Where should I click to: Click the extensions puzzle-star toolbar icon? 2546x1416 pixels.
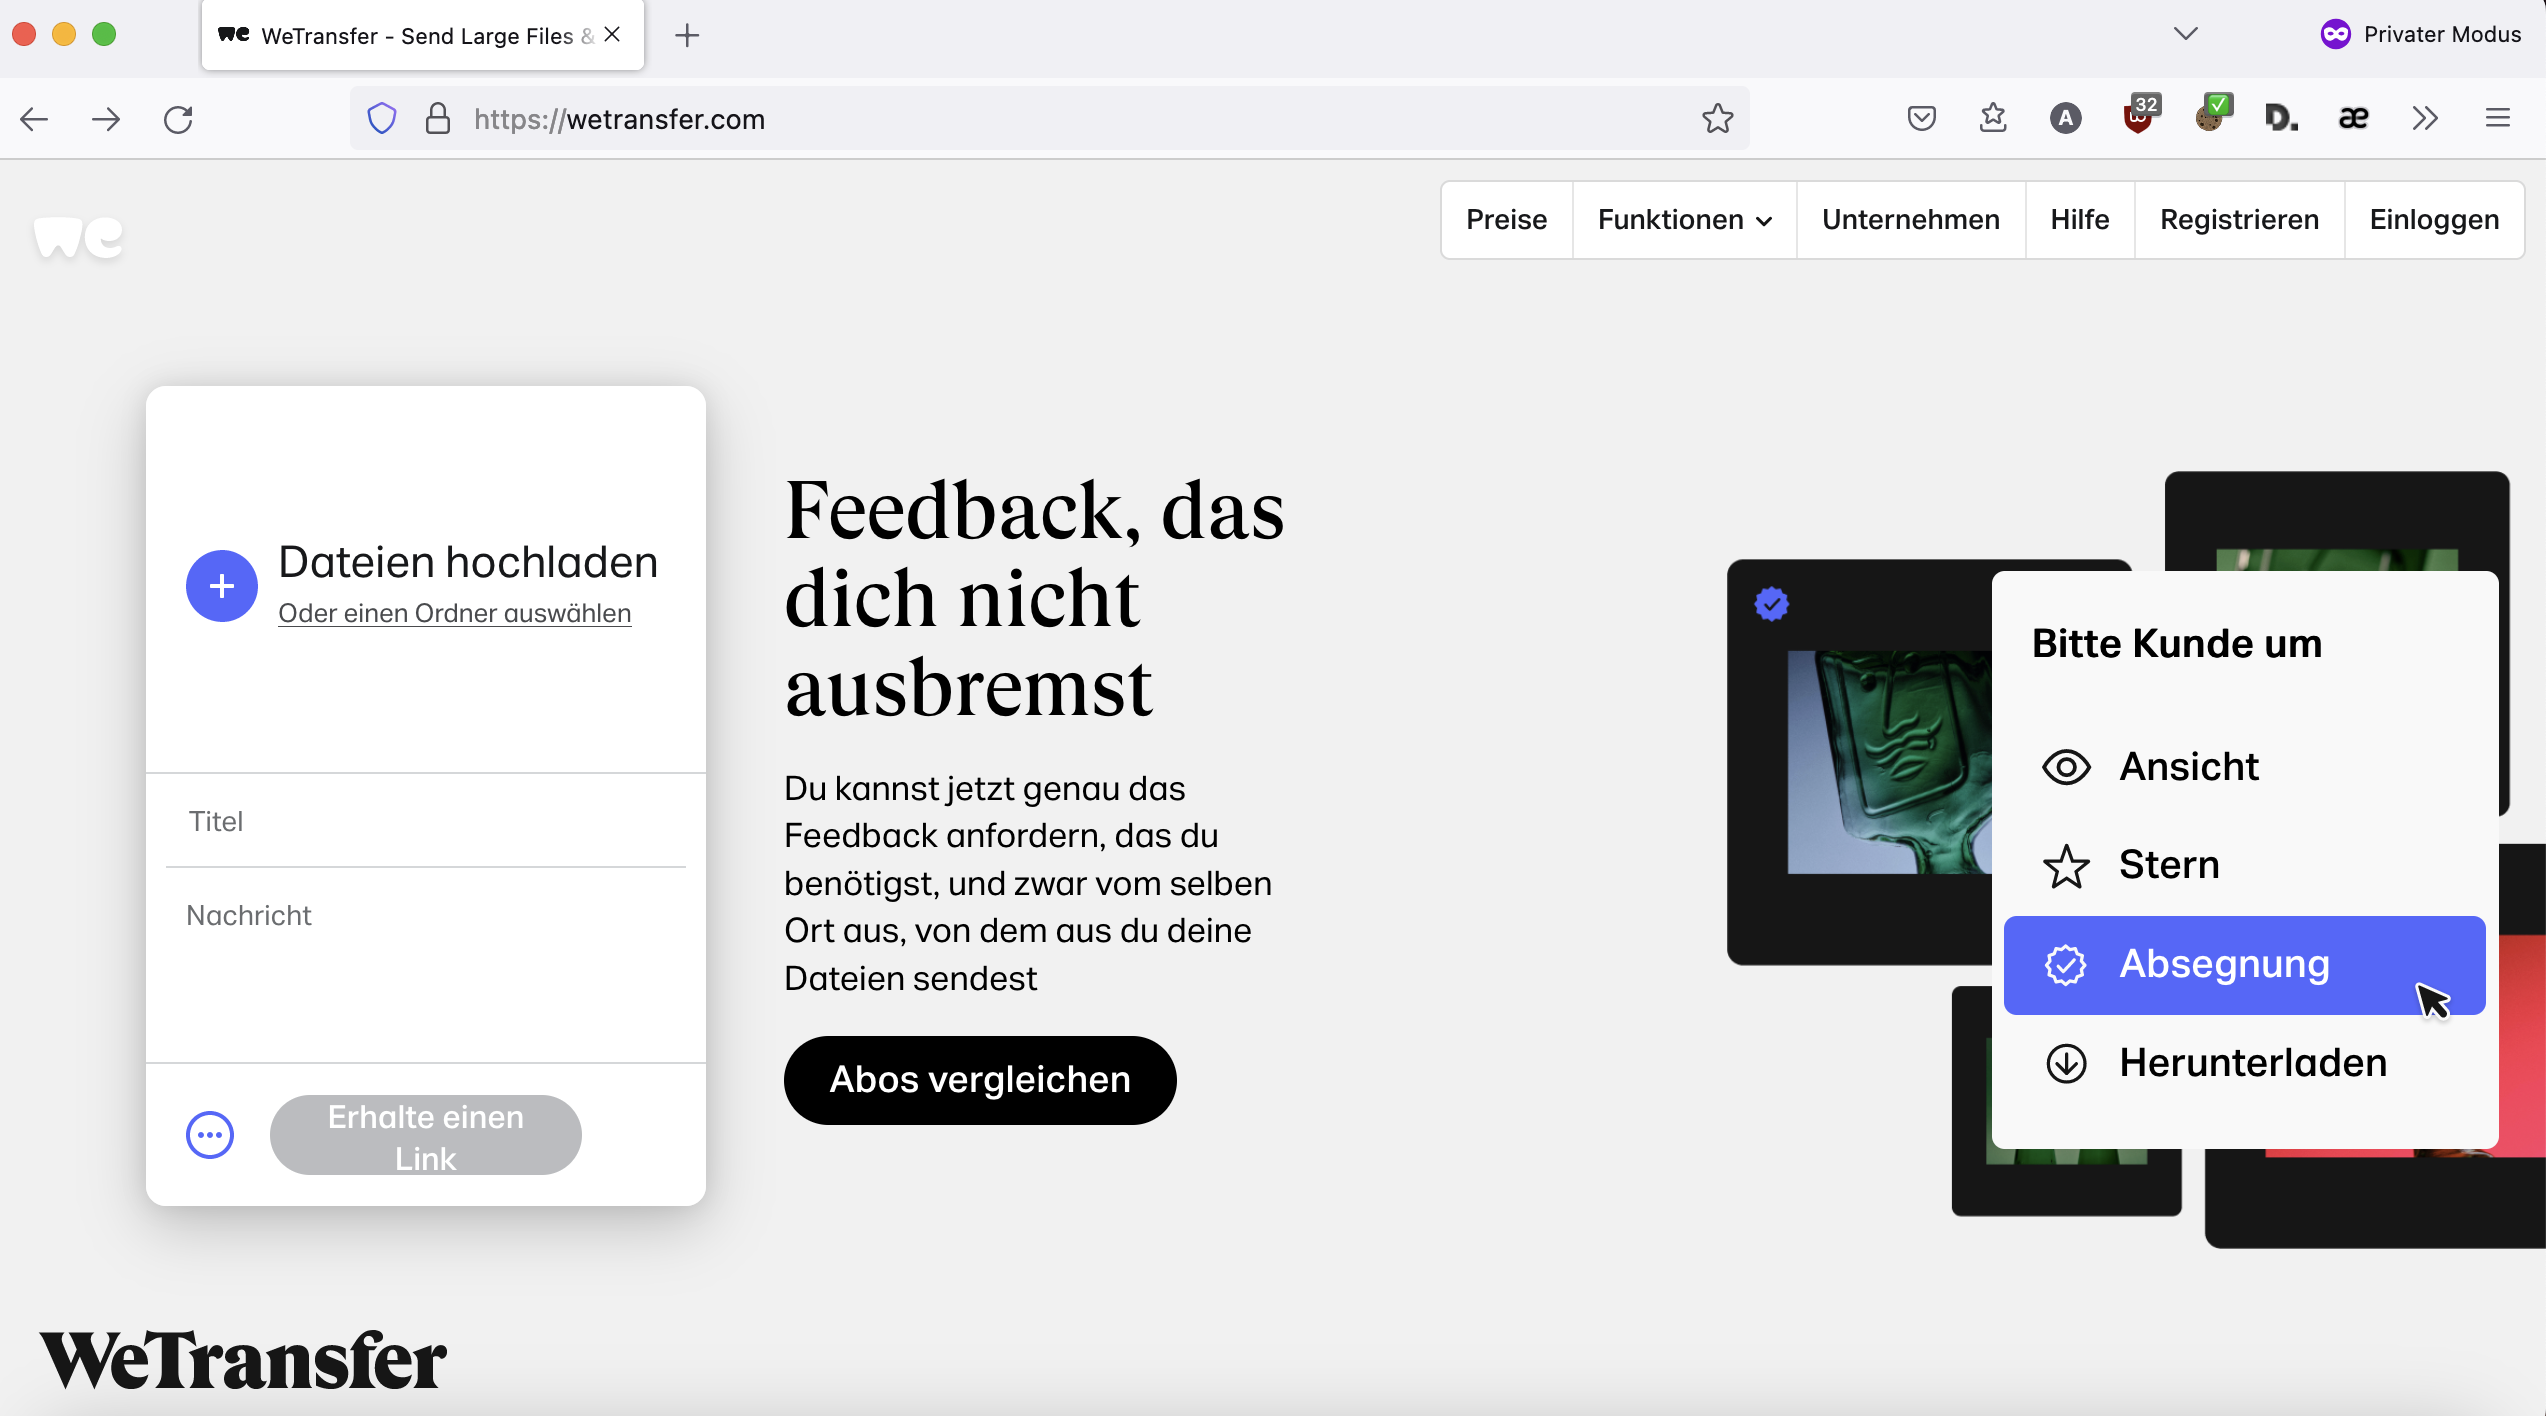click(1993, 119)
